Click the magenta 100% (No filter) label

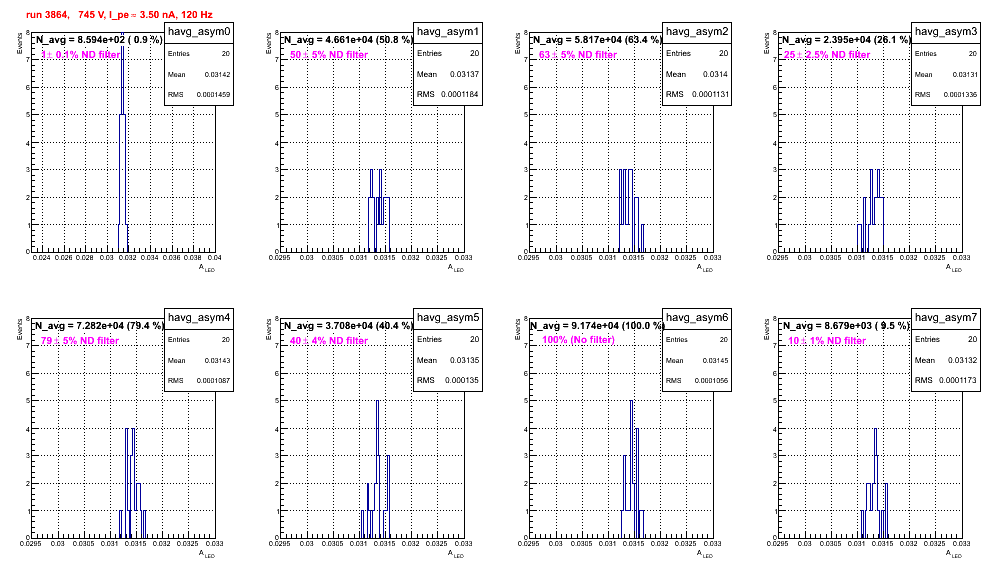(579, 340)
